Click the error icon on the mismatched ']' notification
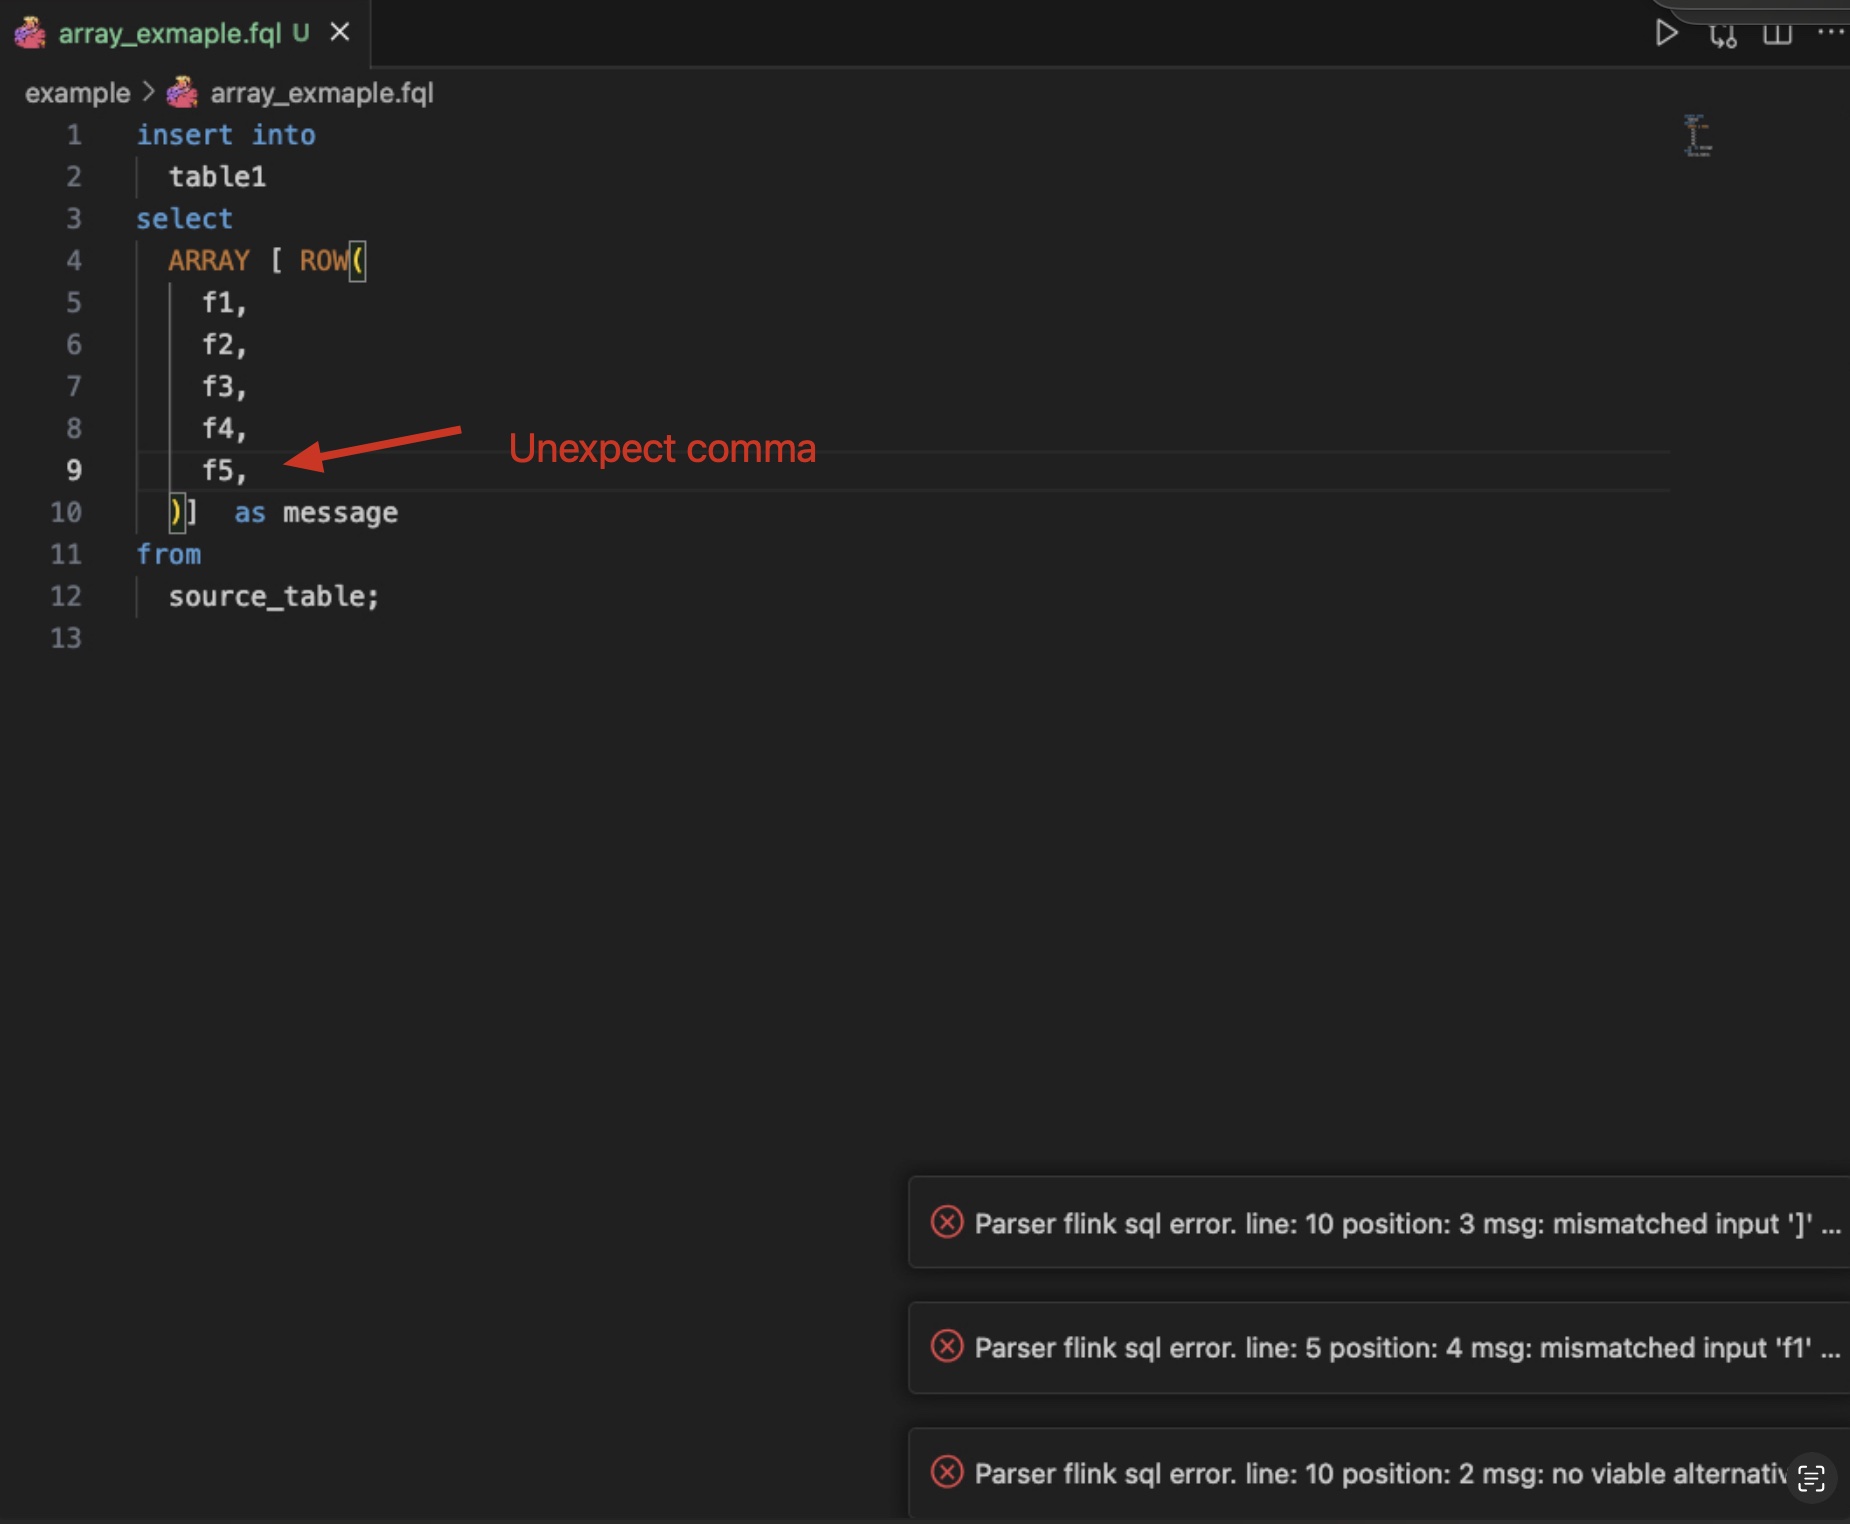The width and height of the screenshot is (1850, 1524). [x=946, y=1222]
